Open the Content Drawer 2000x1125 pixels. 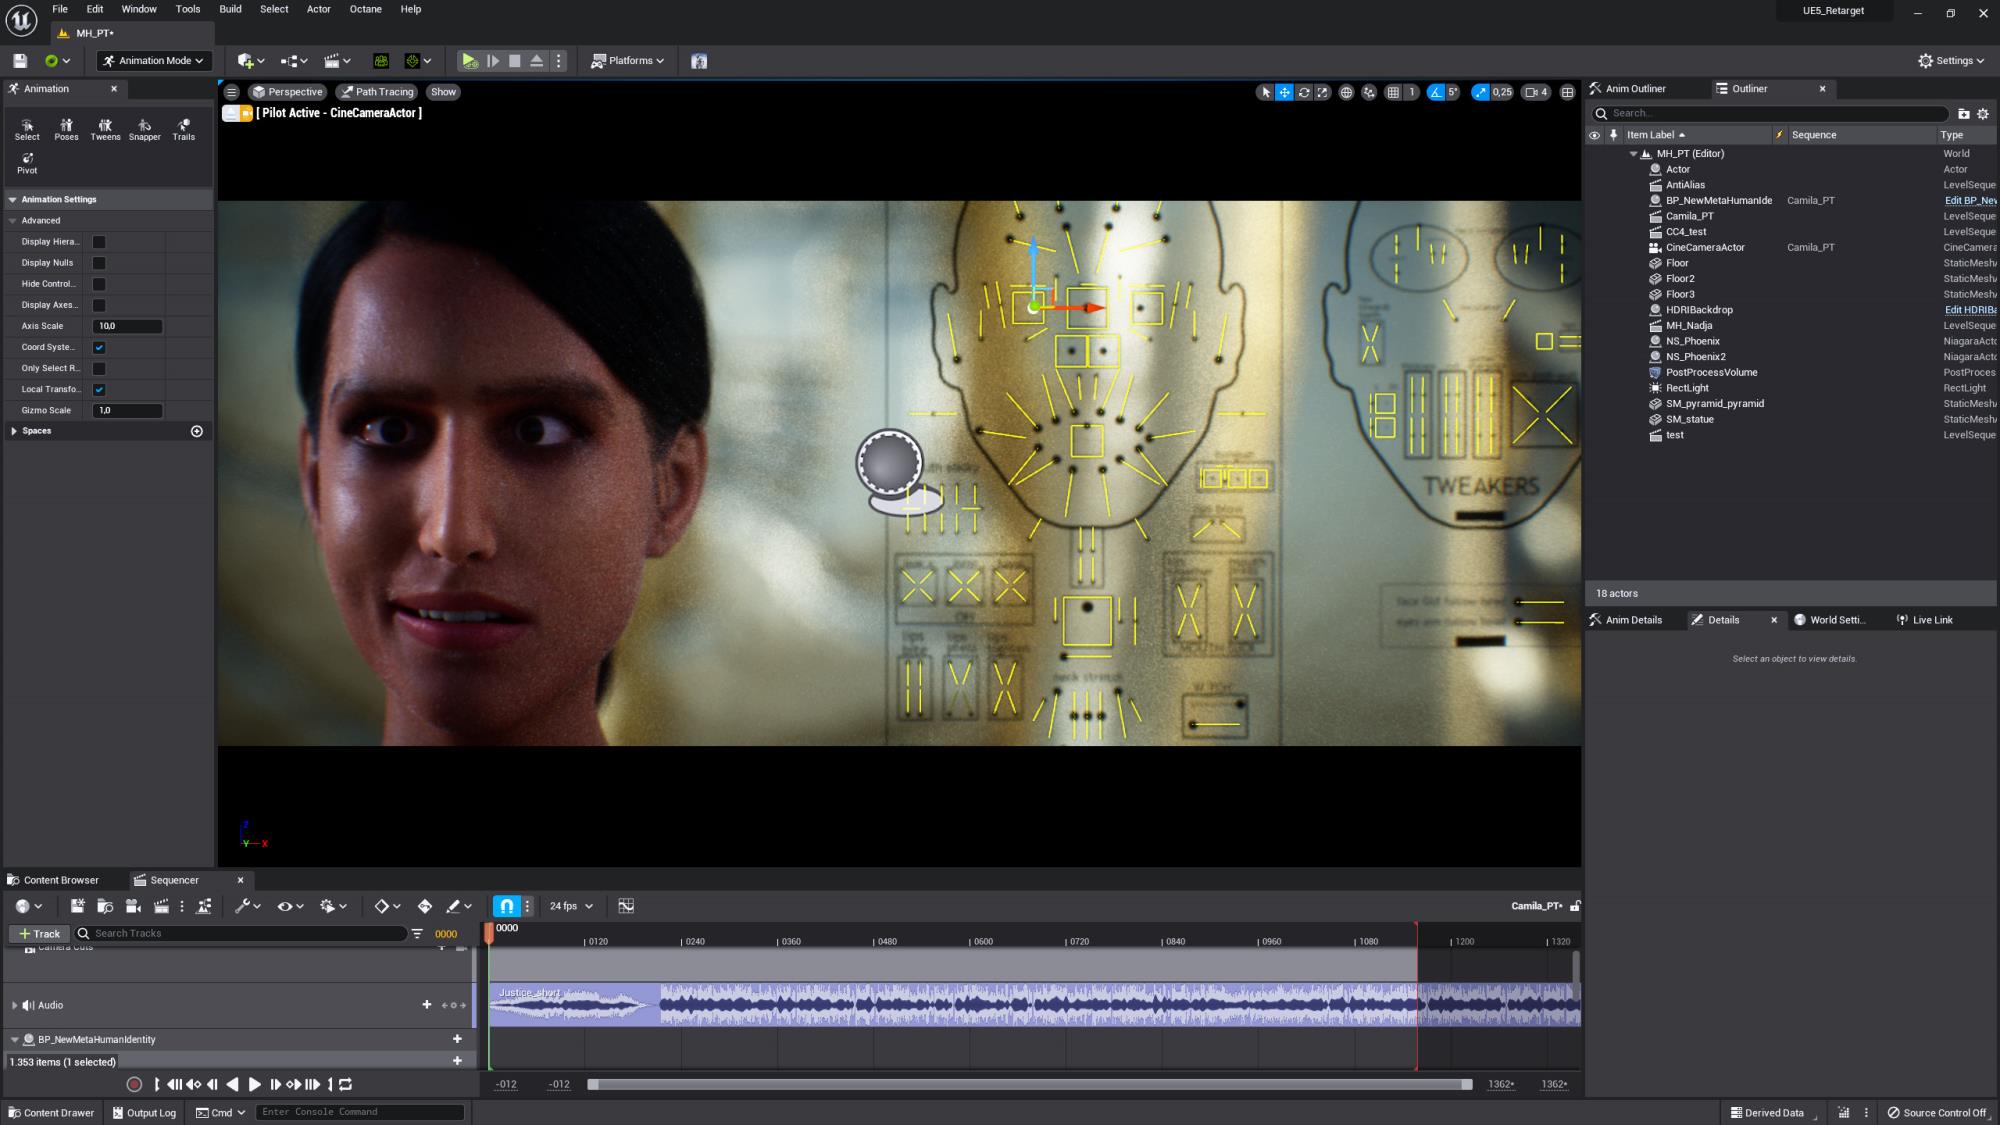[x=51, y=1113]
